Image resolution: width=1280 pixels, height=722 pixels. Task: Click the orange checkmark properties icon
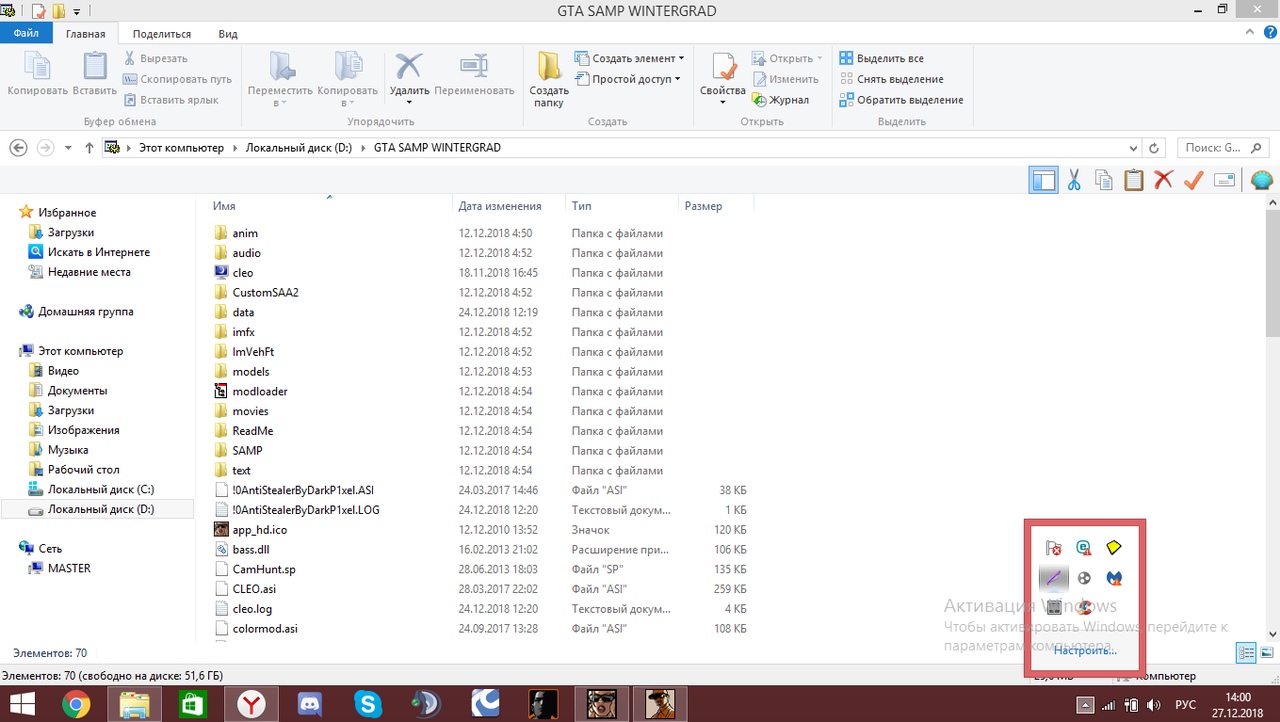1193,181
